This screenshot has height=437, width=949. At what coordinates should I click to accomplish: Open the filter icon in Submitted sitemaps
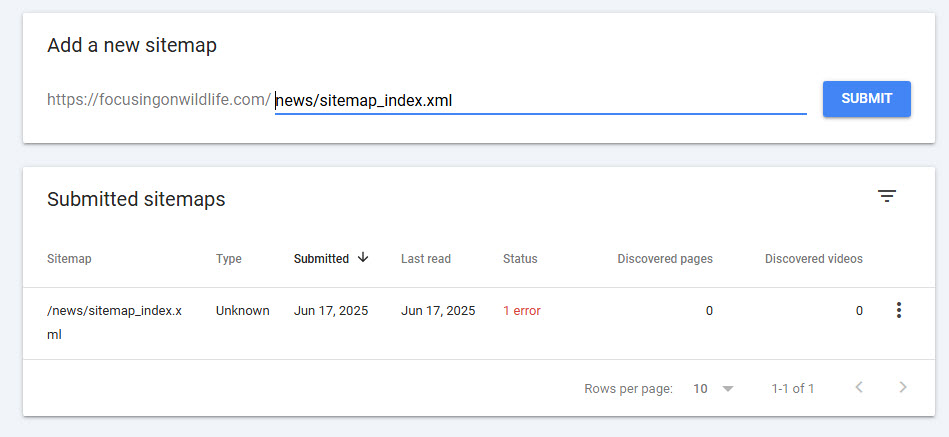pyautogui.click(x=887, y=196)
